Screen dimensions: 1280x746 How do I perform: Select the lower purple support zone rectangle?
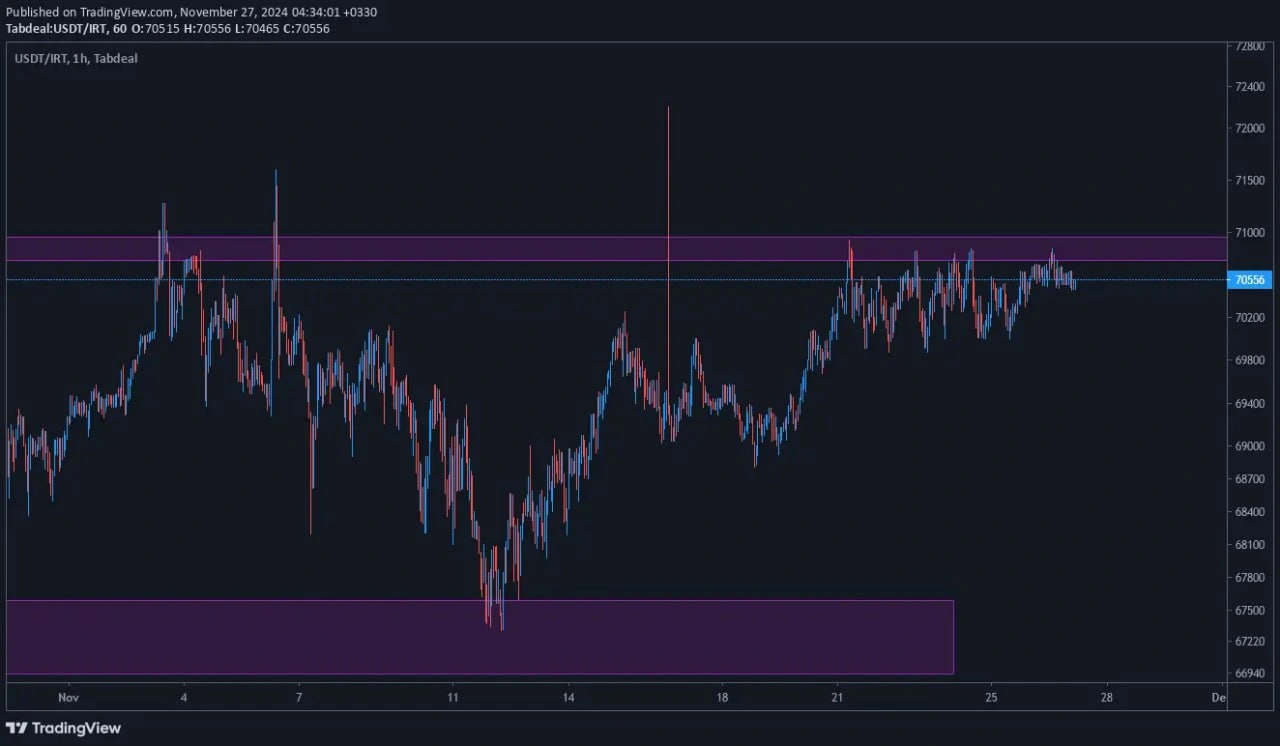tap(480, 637)
